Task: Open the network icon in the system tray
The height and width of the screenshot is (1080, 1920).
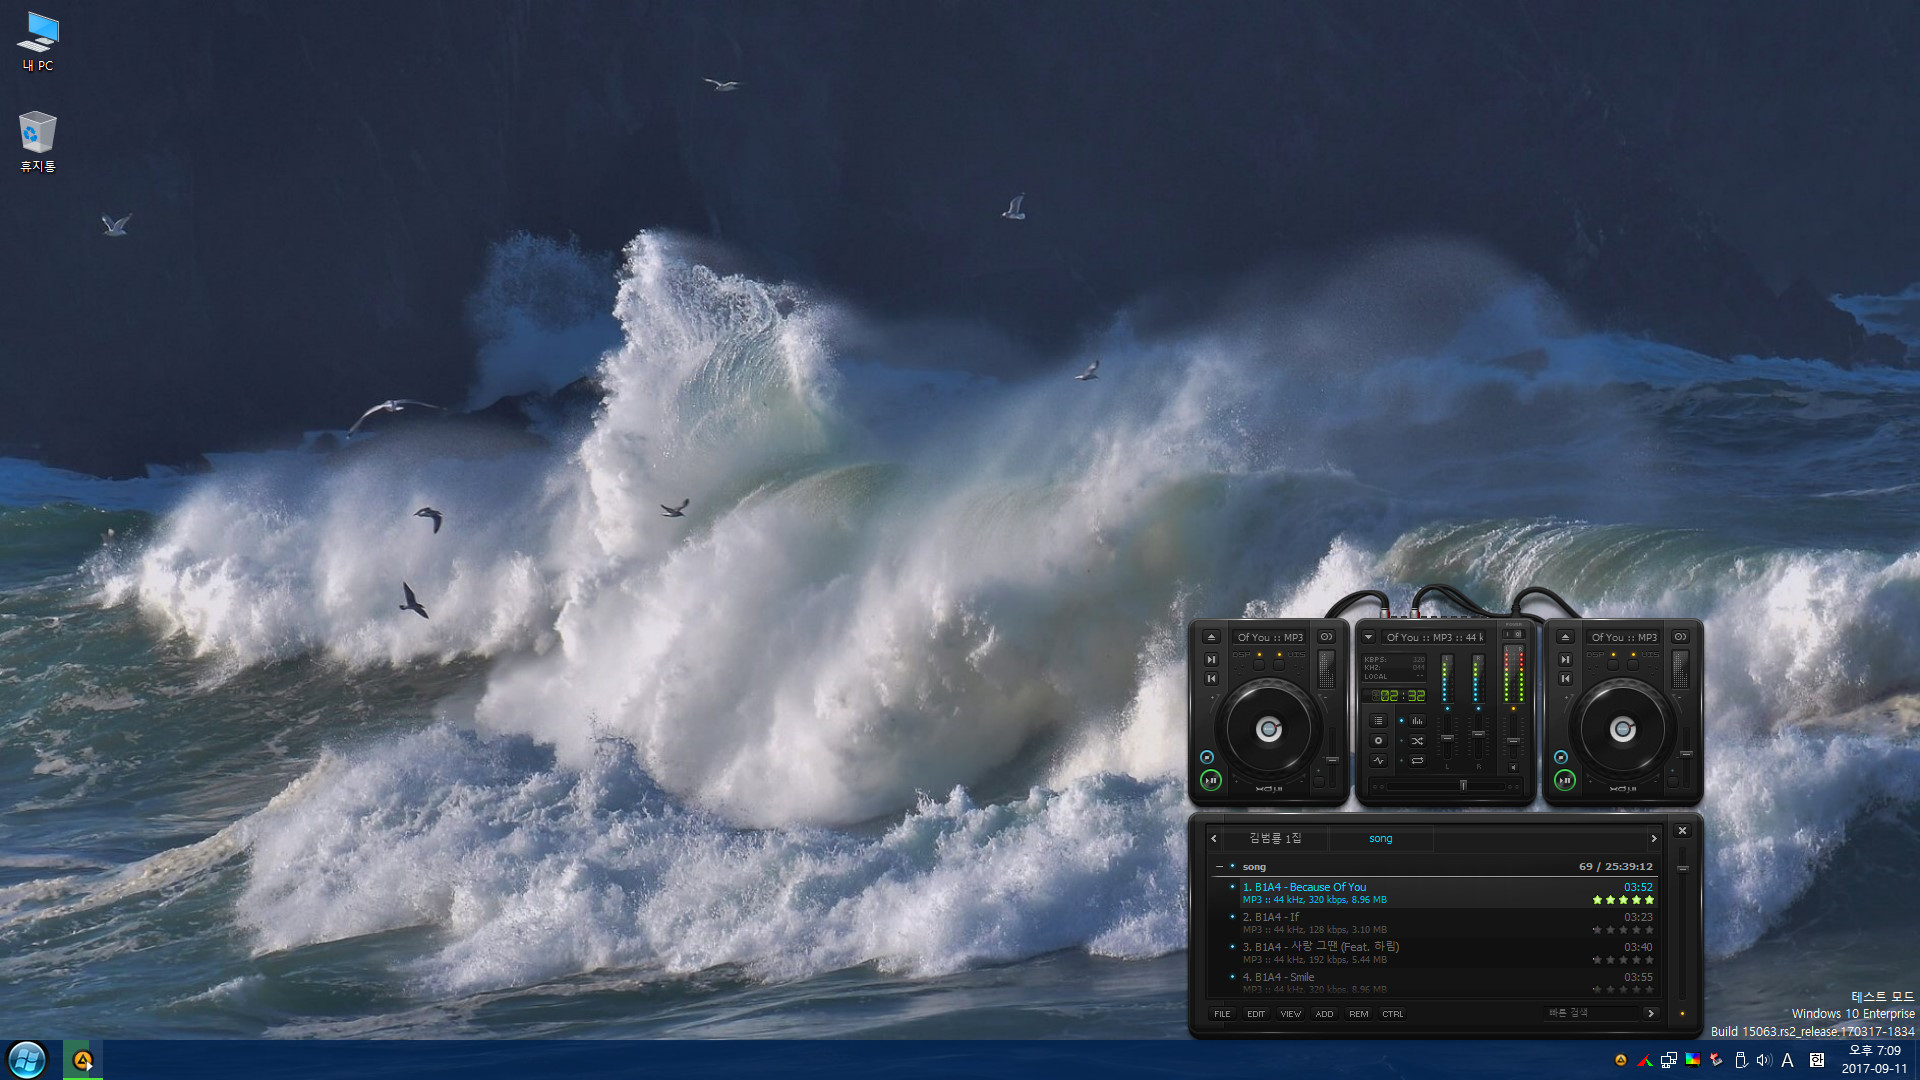Action: [1669, 1060]
